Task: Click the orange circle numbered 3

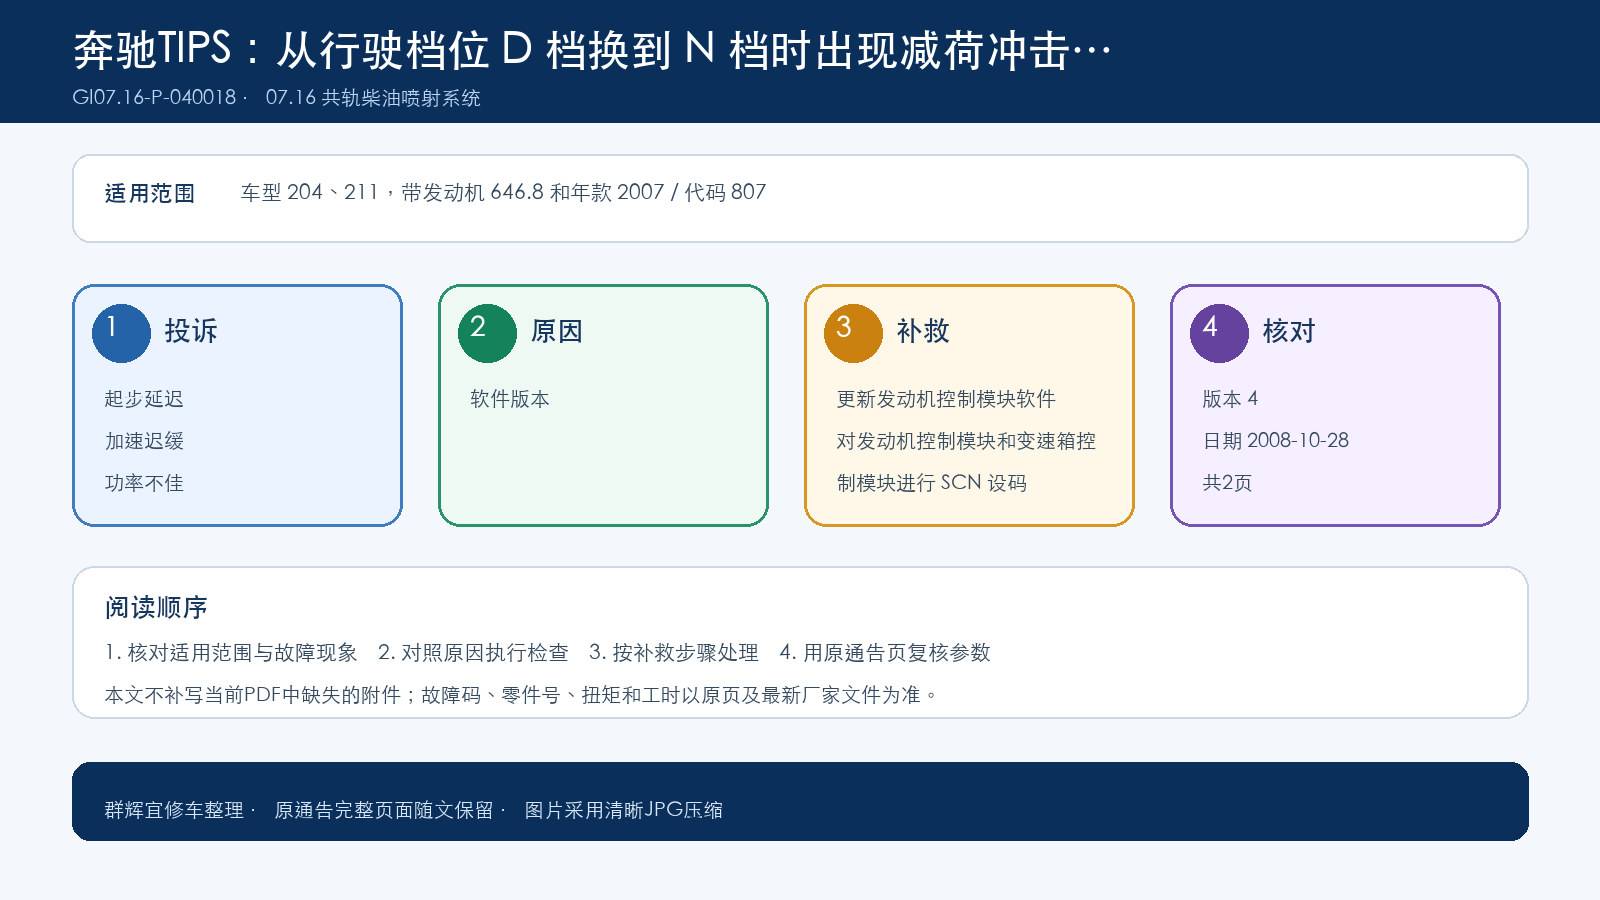Action: 853,333
